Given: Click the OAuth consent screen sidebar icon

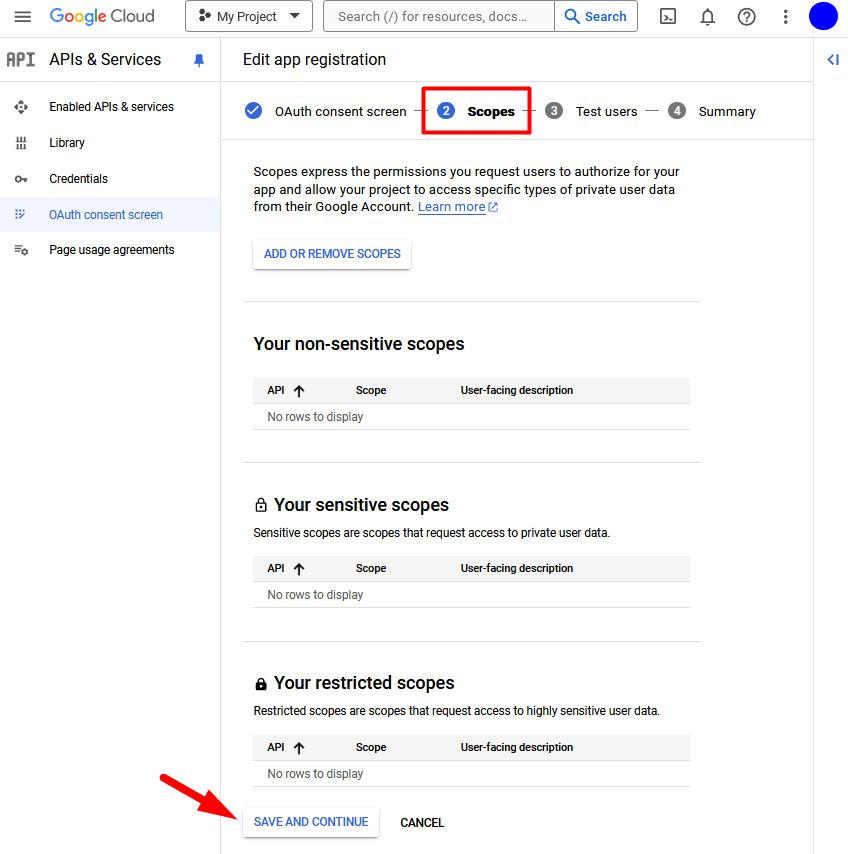Looking at the screenshot, I should (20, 214).
